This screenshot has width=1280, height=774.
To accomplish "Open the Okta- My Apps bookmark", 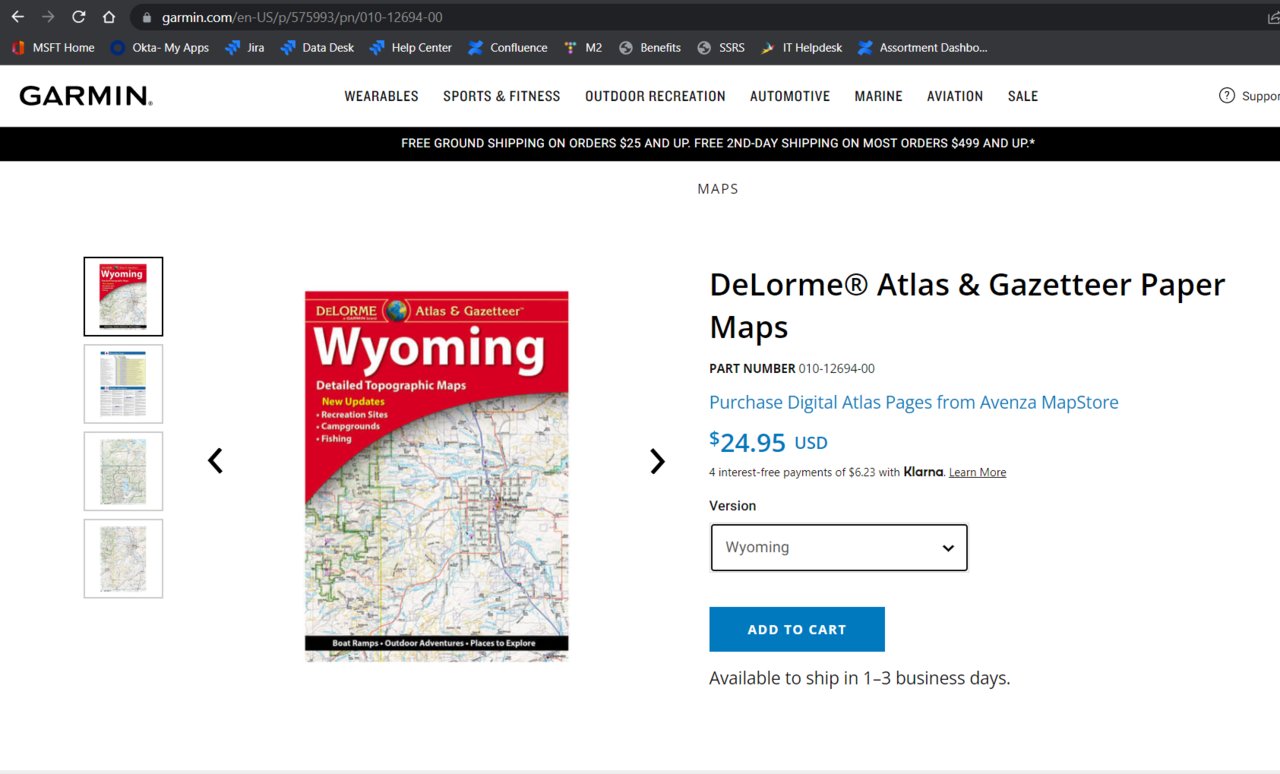I will [160, 47].
